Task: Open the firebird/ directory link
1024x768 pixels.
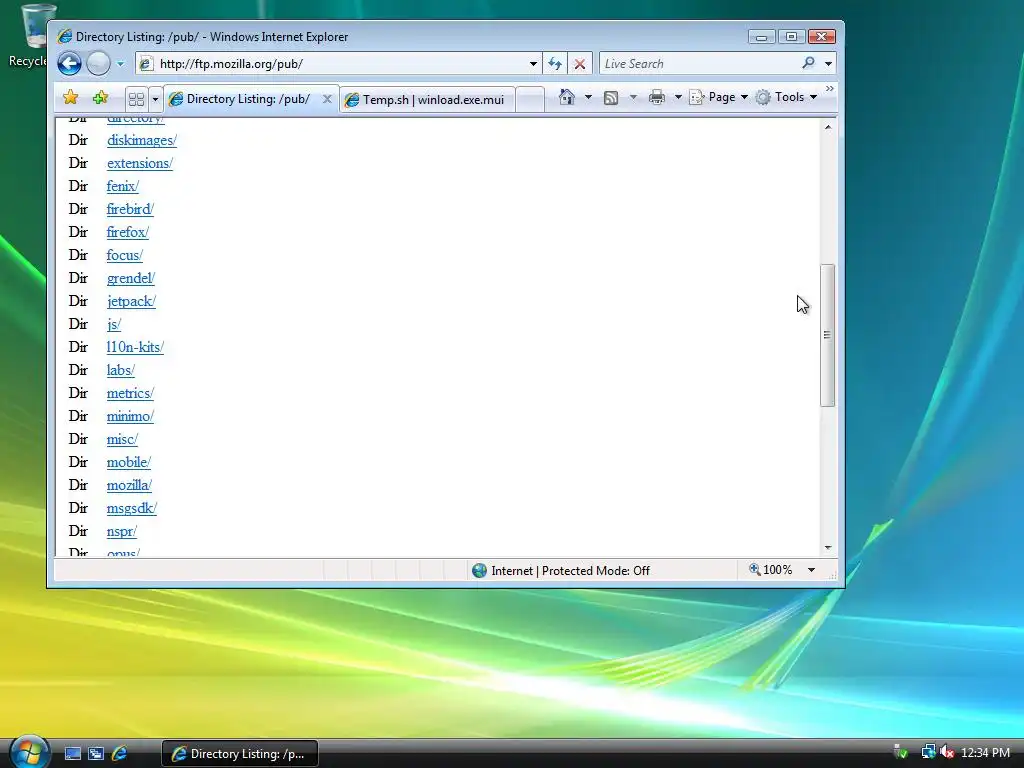Action: (130, 209)
